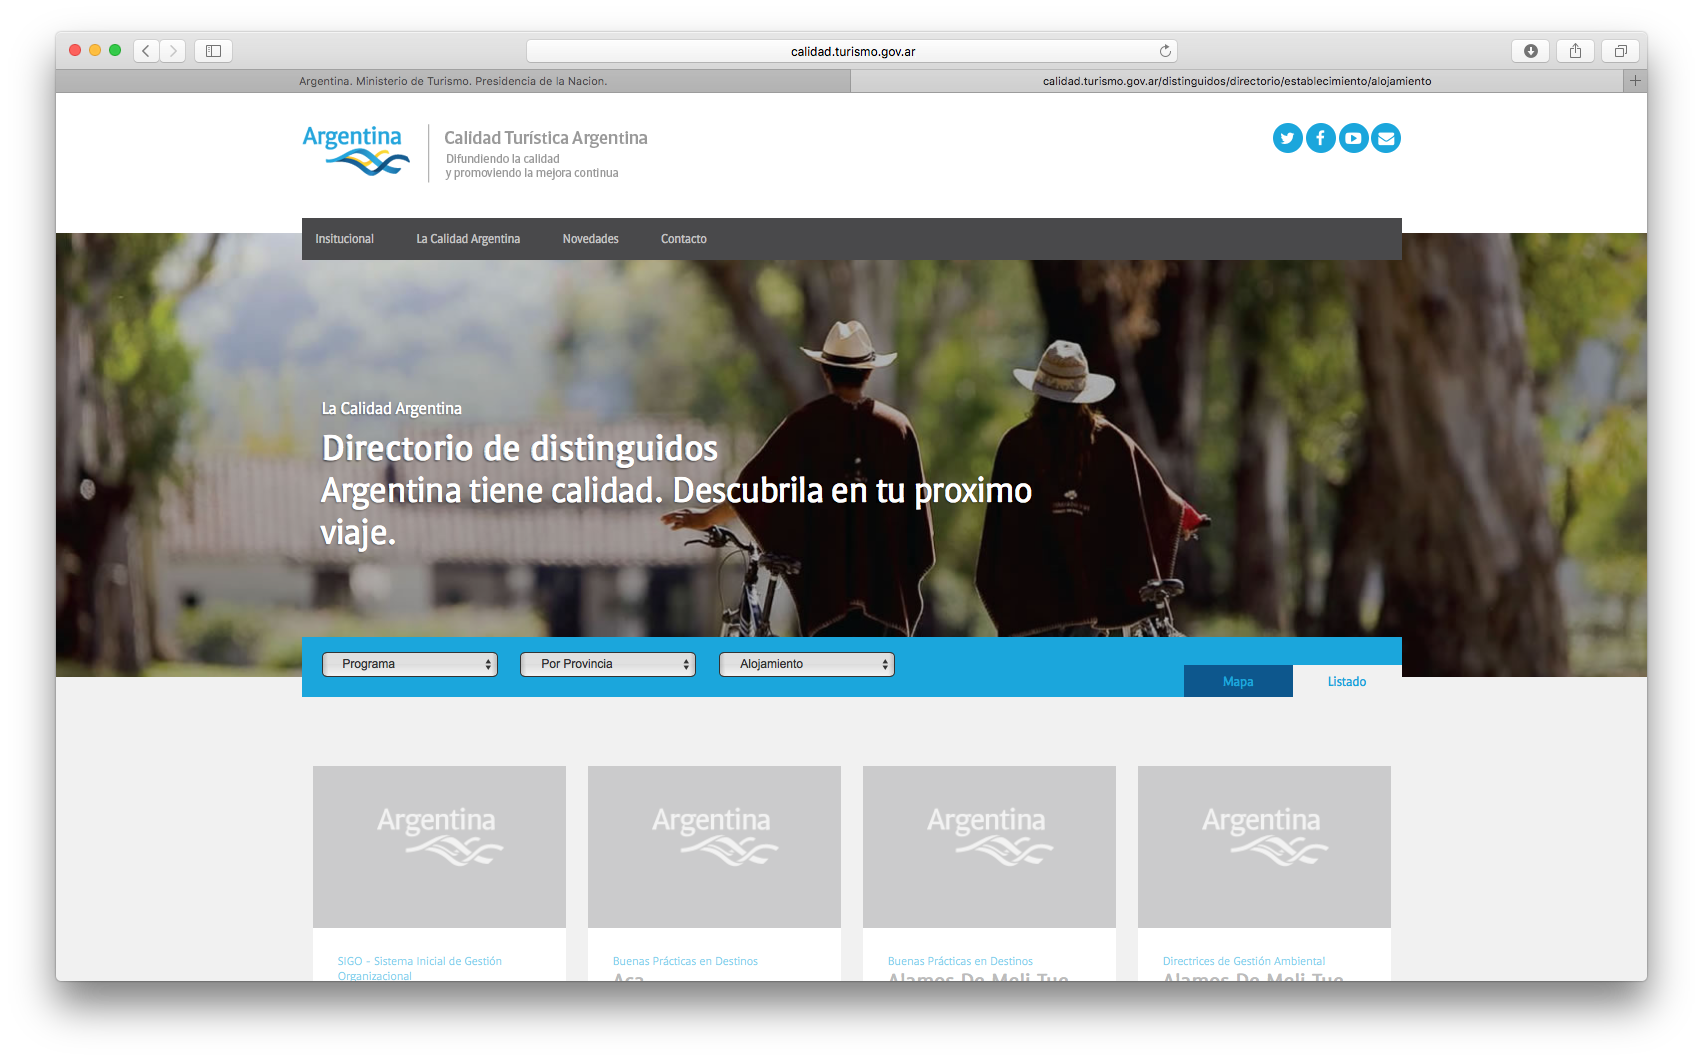Image resolution: width=1703 pixels, height=1061 pixels.
Task: Click the address bar URL field
Action: point(850,51)
